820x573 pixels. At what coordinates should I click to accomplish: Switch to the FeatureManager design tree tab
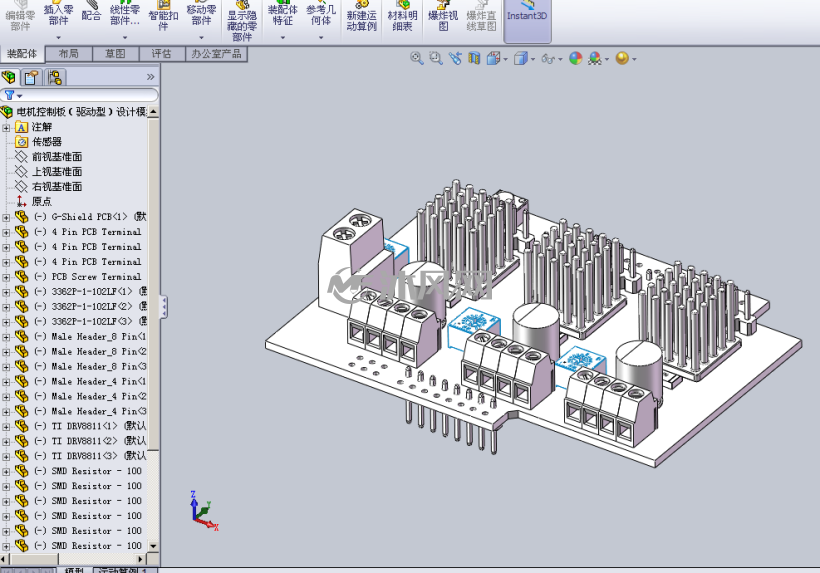[9, 77]
